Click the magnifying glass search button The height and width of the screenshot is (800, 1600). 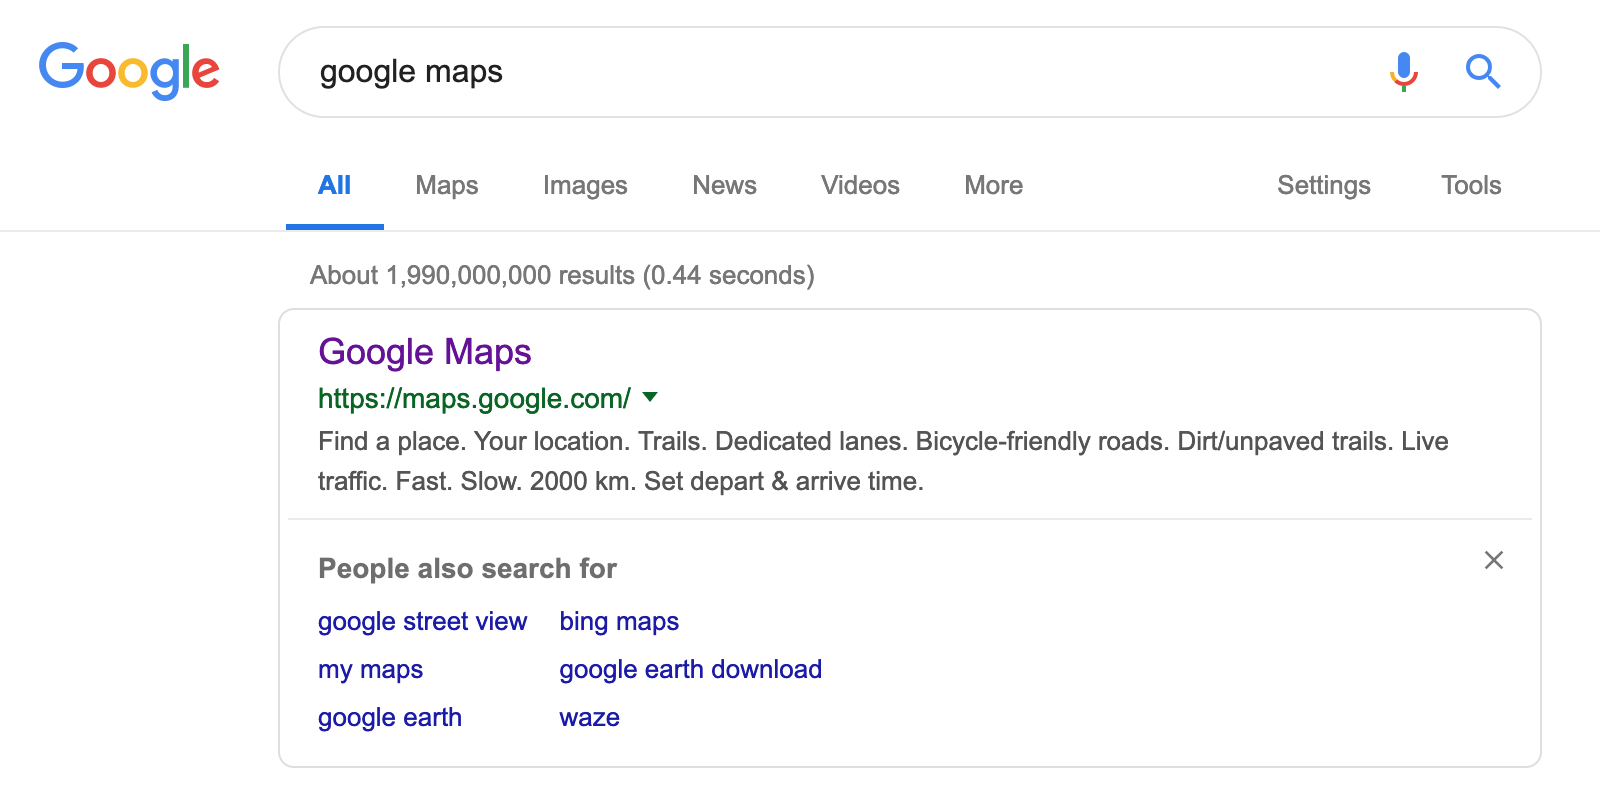(1482, 72)
